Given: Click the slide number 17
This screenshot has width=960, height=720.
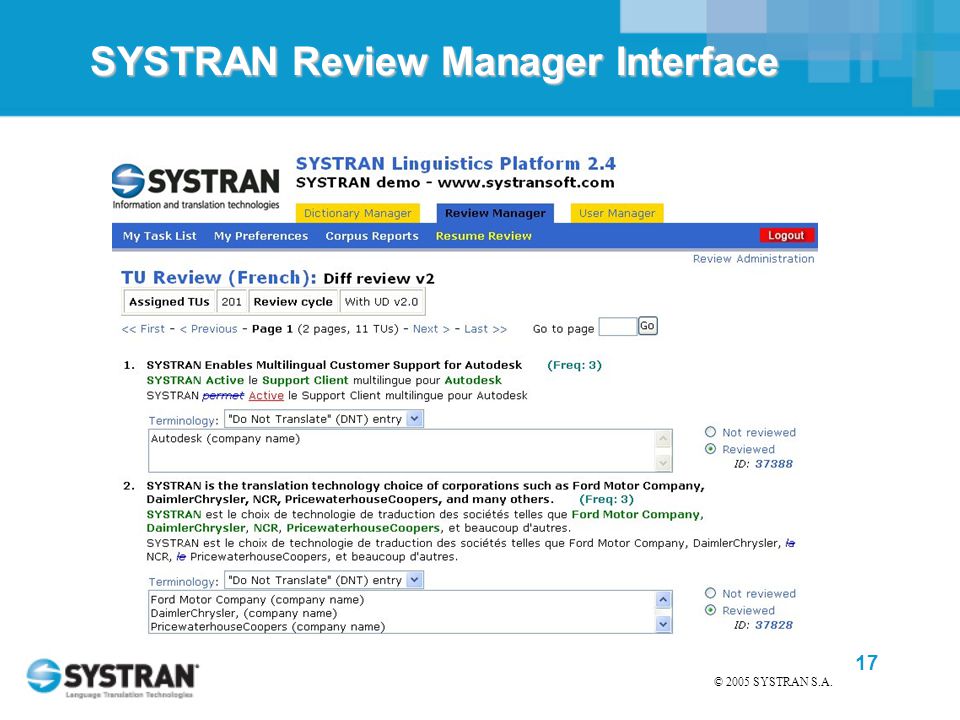Looking at the screenshot, I should coord(866,662).
